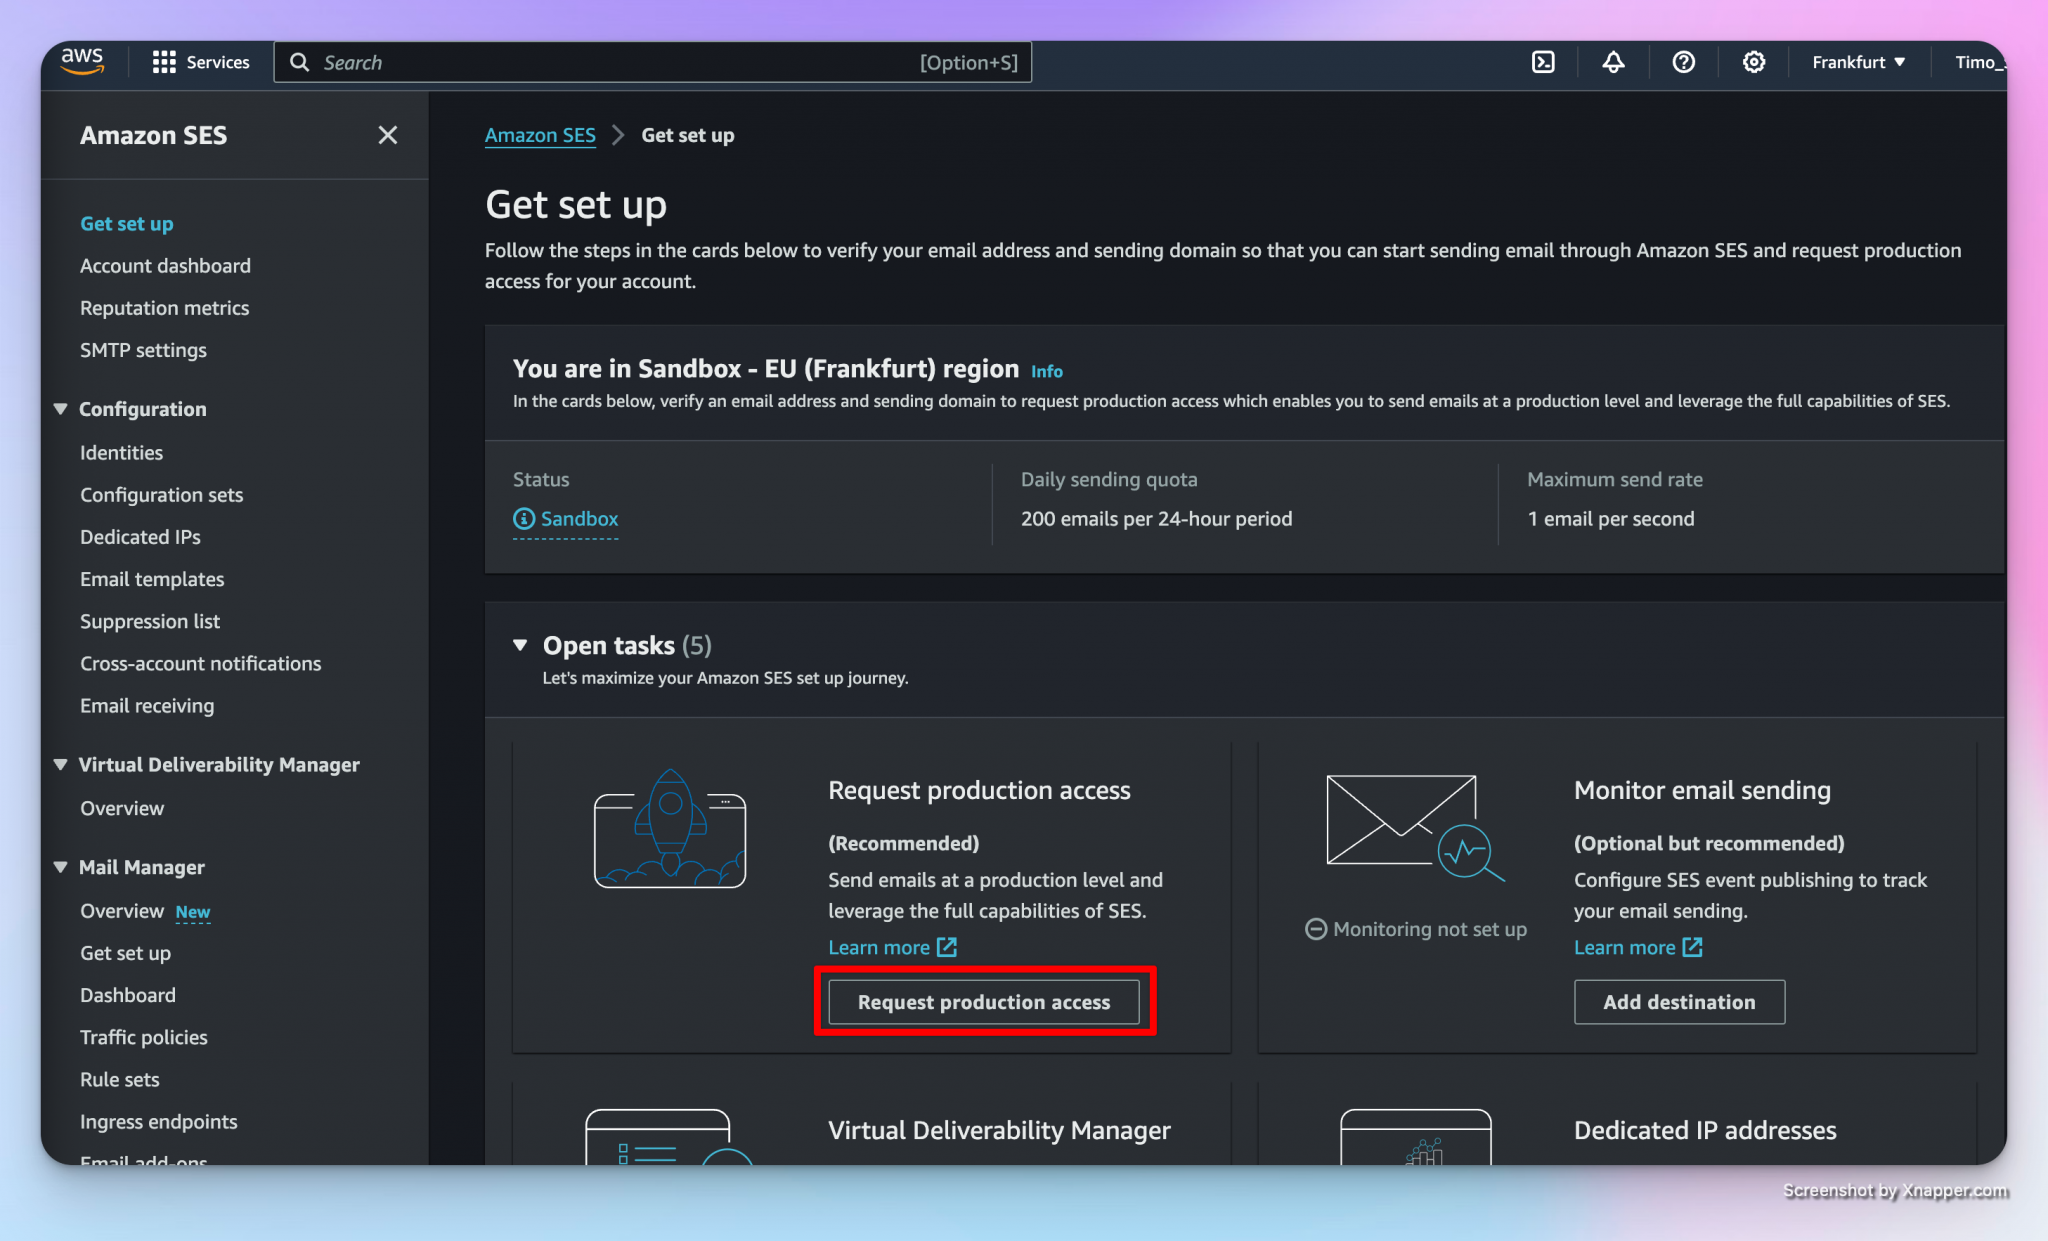
Task: Open Identities in the sidebar
Action: click(x=121, y=453)
